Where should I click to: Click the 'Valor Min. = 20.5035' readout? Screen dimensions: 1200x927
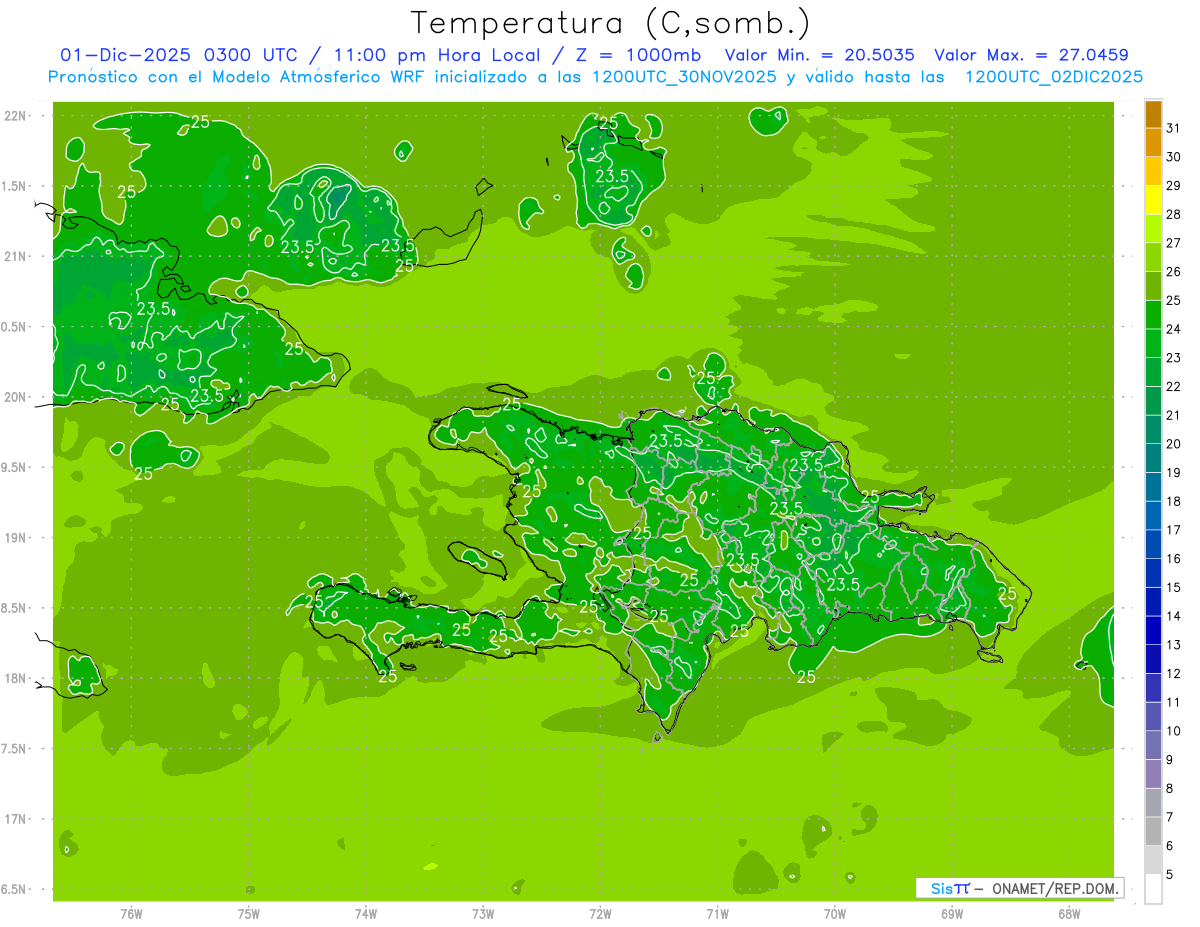[819, 55]
